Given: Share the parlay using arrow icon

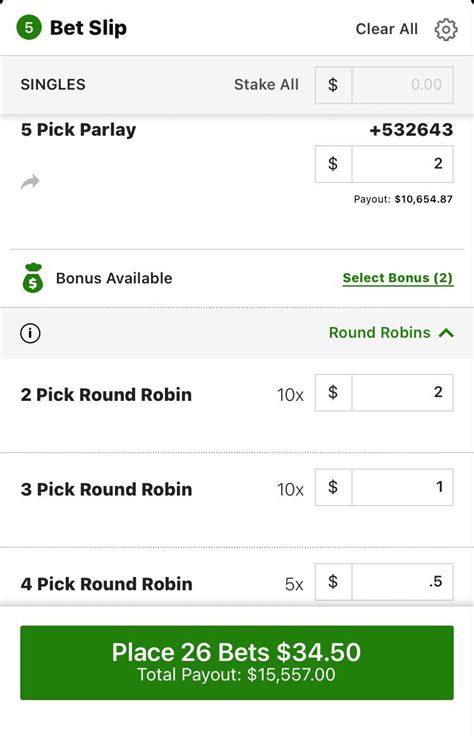Looking at the screenshot, I should click(30, 181).
